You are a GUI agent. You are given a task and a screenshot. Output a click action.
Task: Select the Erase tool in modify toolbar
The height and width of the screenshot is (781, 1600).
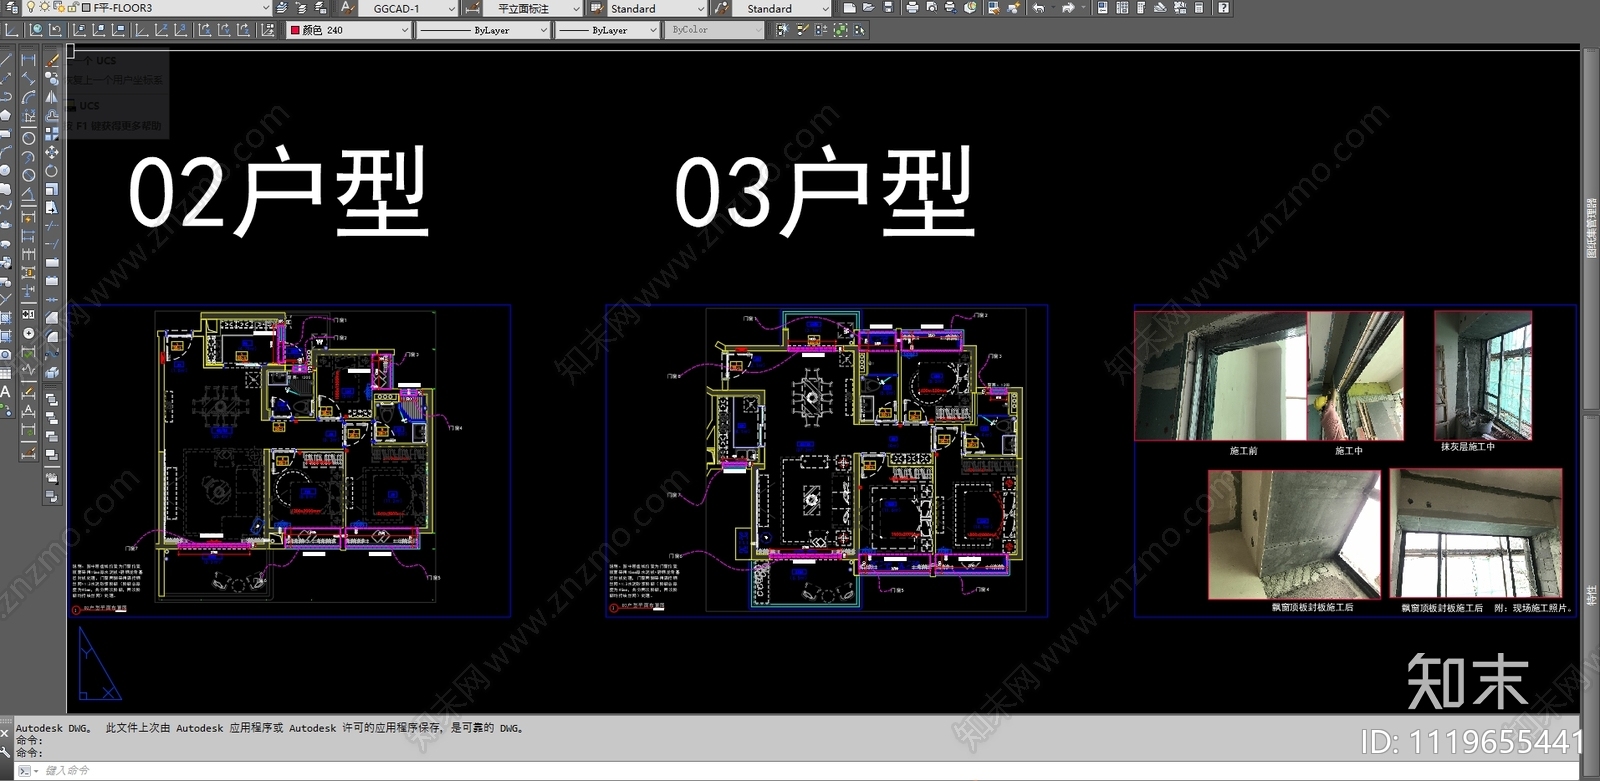pos(51,59)
